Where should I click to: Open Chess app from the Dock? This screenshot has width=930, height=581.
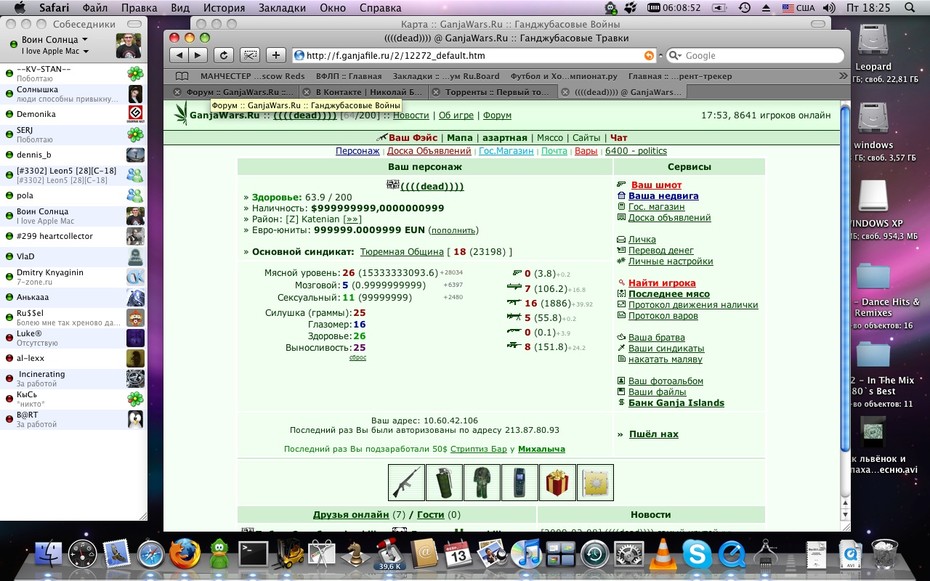pyautogui.click(x=355, y=554)
